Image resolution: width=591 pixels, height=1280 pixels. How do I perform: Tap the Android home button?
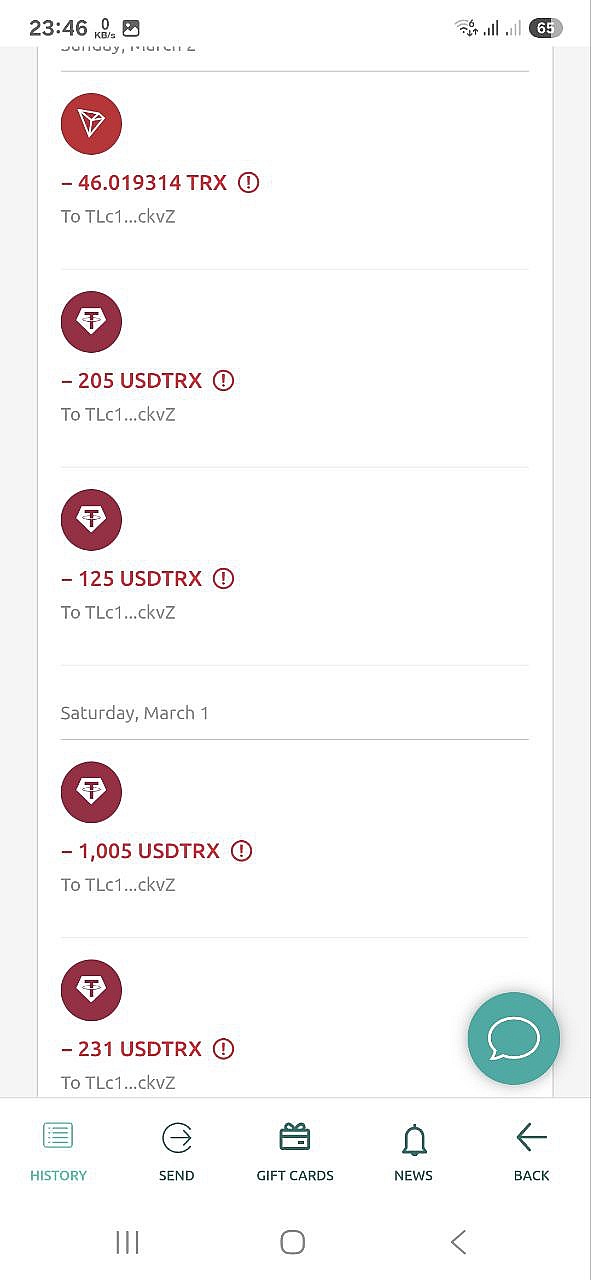tap(292, 1242)
